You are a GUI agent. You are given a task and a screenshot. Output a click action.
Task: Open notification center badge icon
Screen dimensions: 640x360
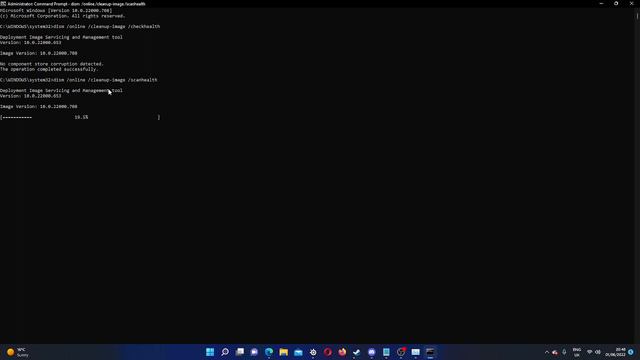tap(631, 352)
